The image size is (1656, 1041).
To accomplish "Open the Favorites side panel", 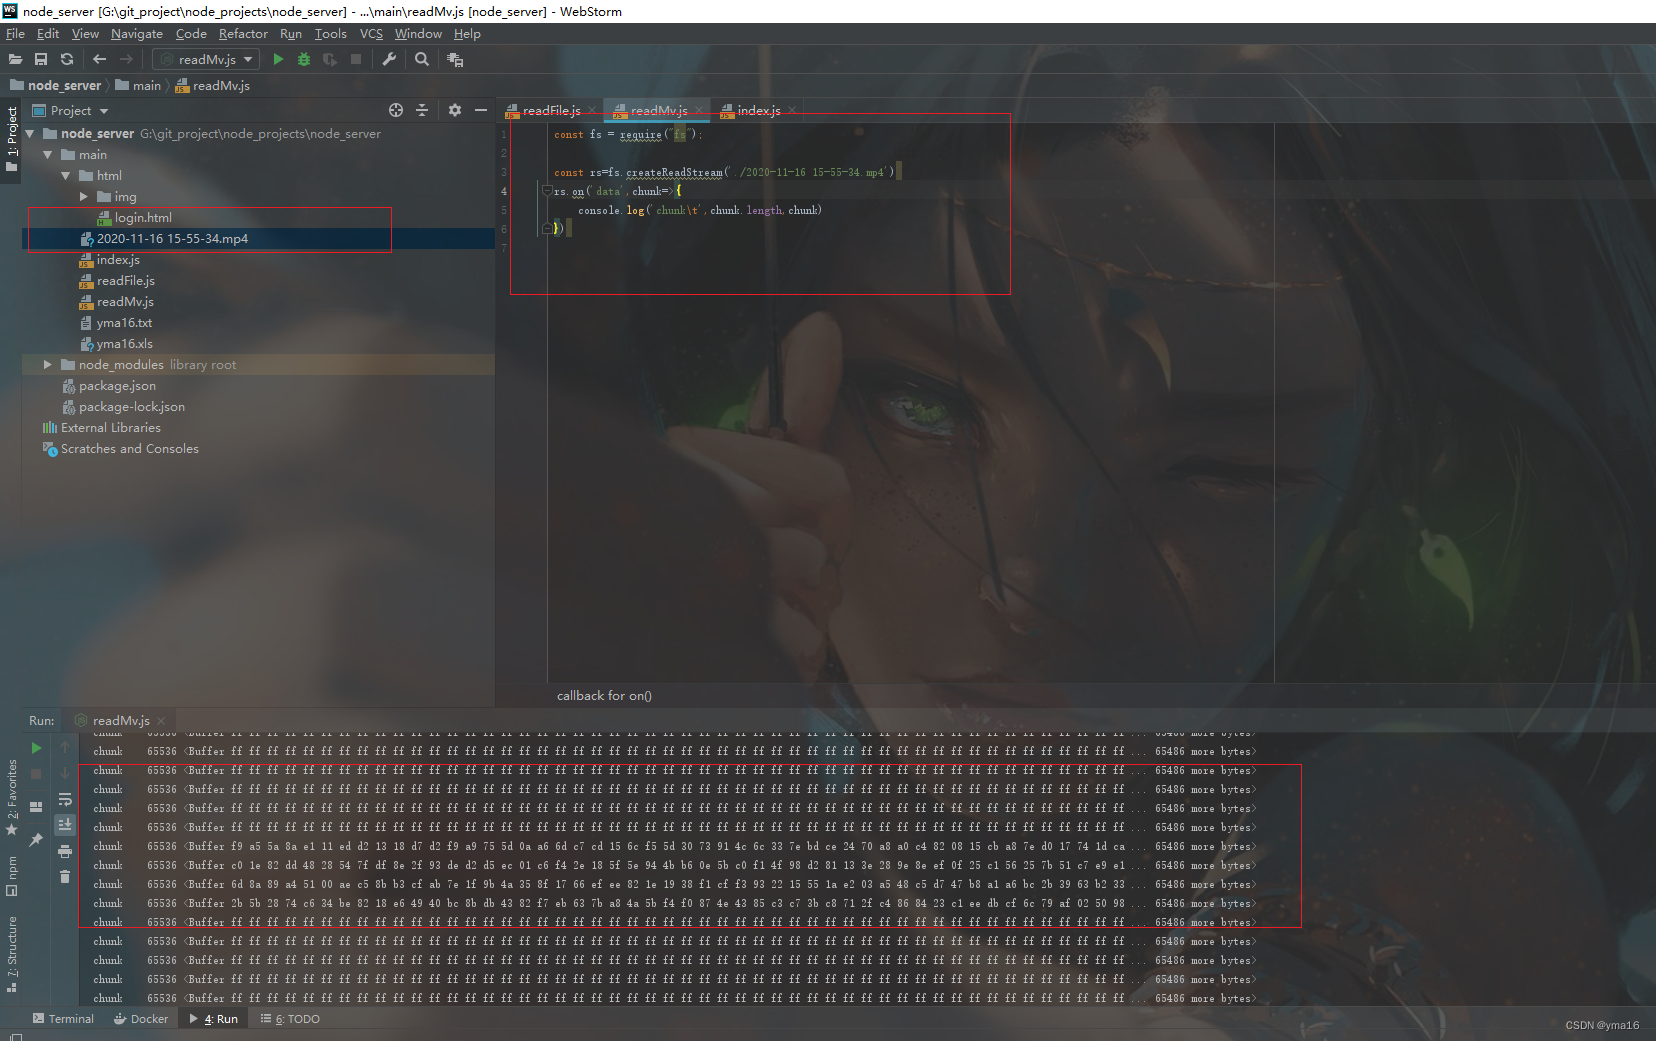I will 12,797.
